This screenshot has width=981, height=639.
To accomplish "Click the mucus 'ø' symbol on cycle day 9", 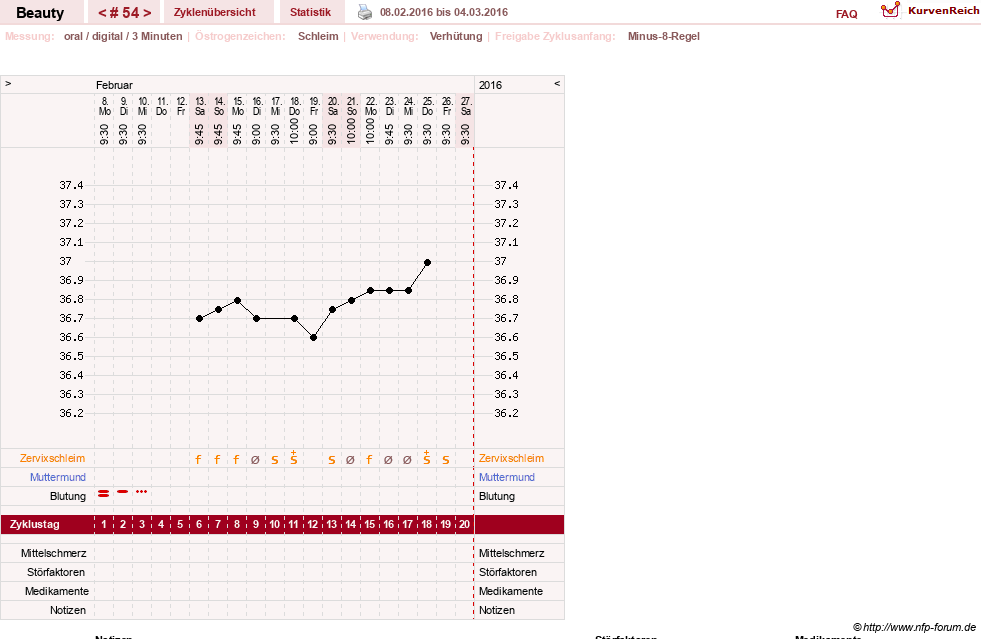I will coord(255,460).
